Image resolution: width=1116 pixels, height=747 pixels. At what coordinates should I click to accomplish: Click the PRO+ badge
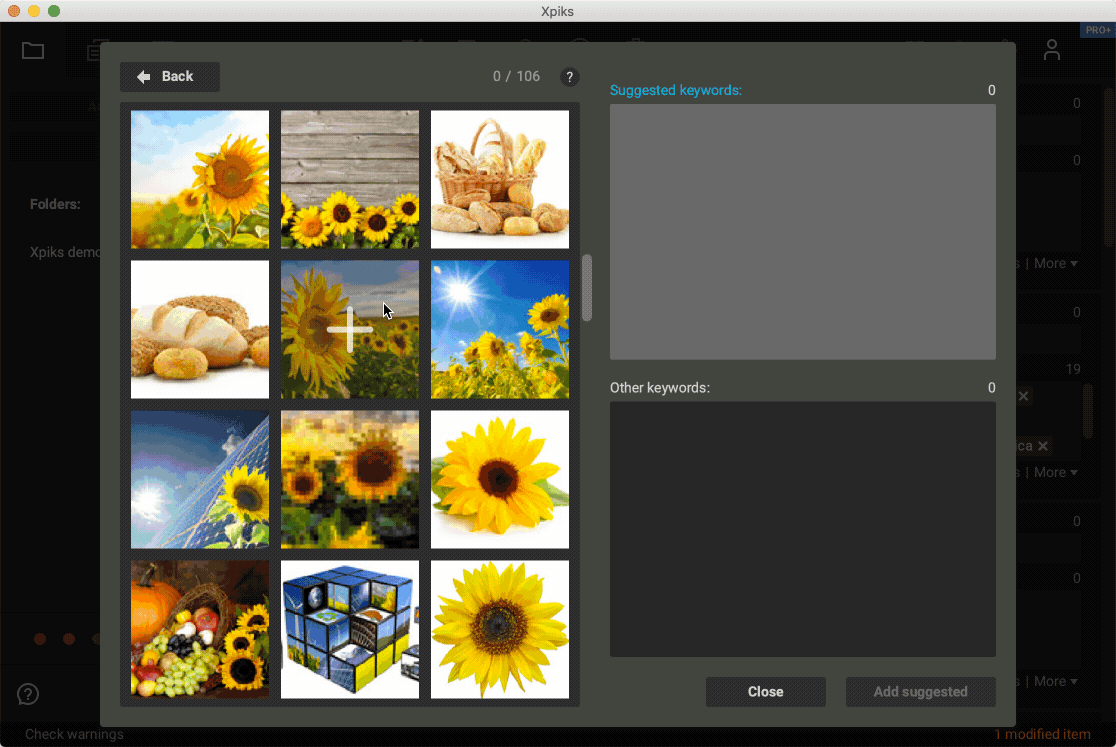click(1096, 30)
